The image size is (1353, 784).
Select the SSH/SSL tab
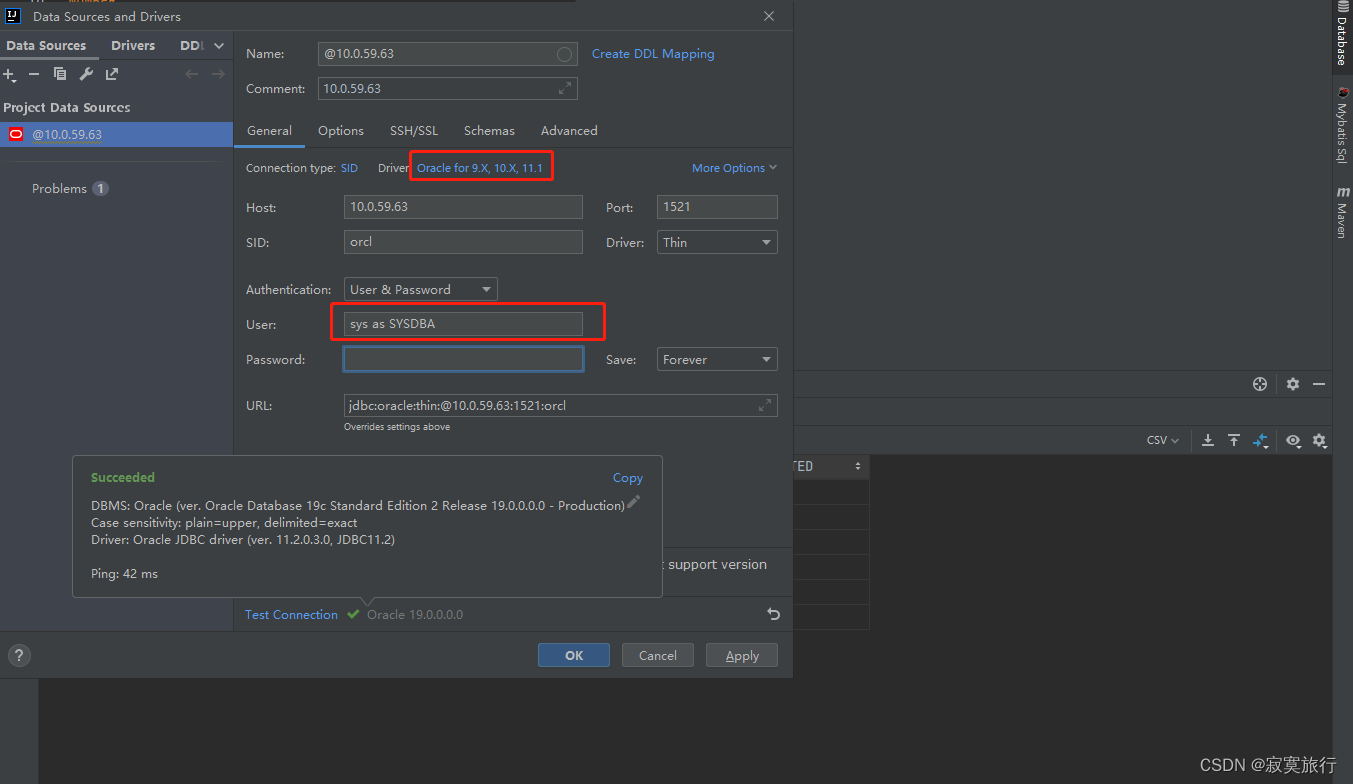click(414, 130)
